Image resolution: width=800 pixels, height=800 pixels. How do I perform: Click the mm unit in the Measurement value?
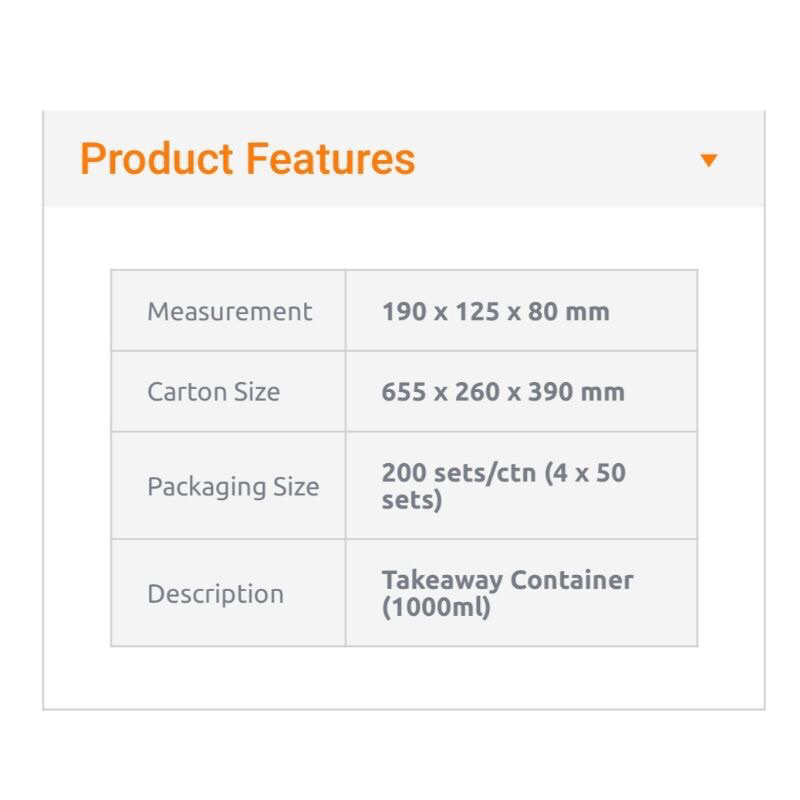point(588,311)
